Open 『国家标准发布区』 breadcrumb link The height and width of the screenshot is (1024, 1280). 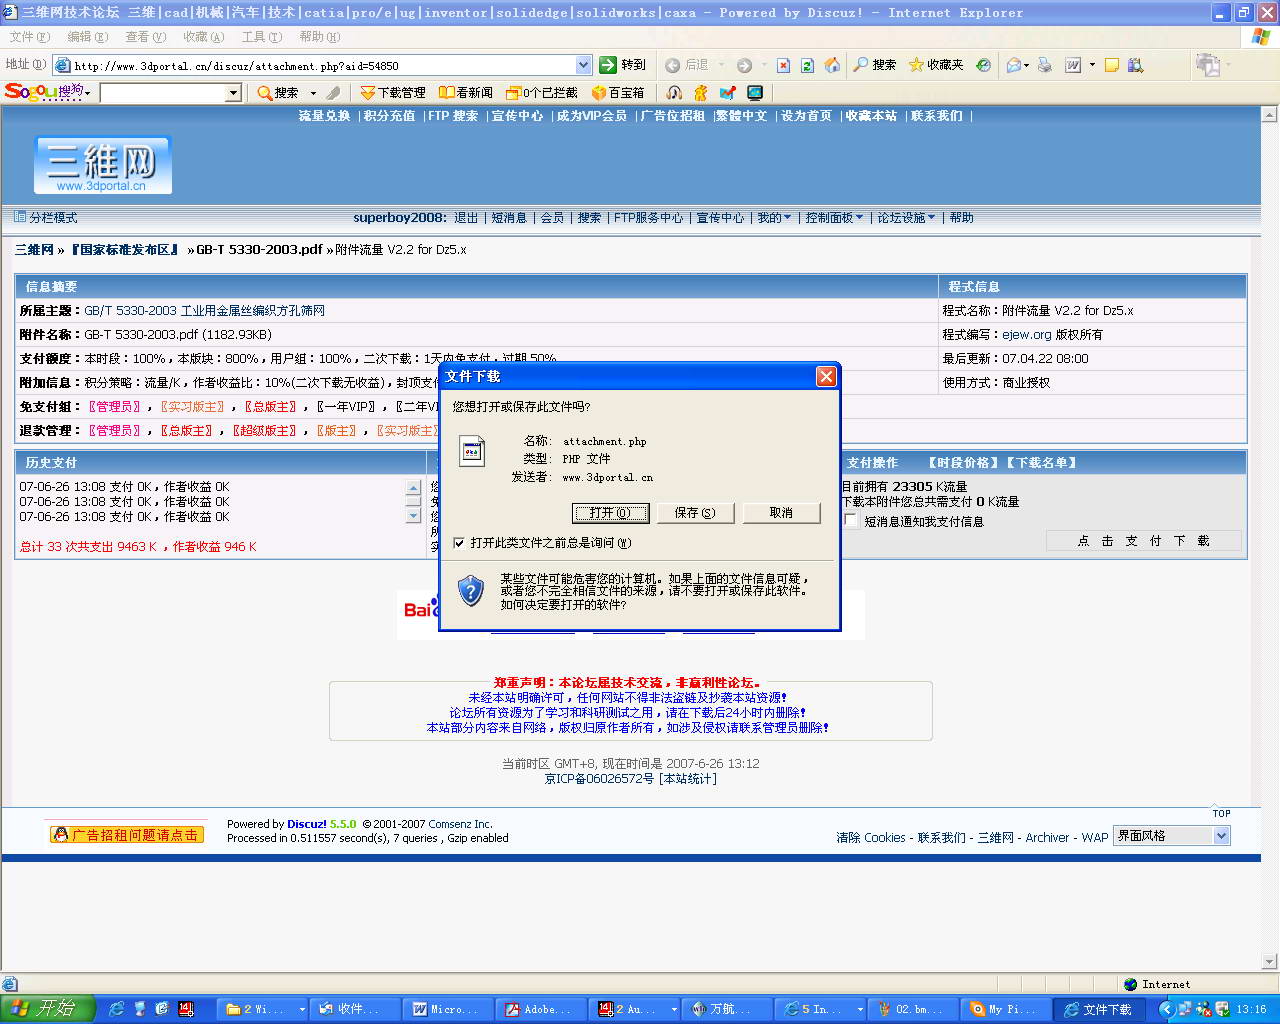(x=124, y=250)
